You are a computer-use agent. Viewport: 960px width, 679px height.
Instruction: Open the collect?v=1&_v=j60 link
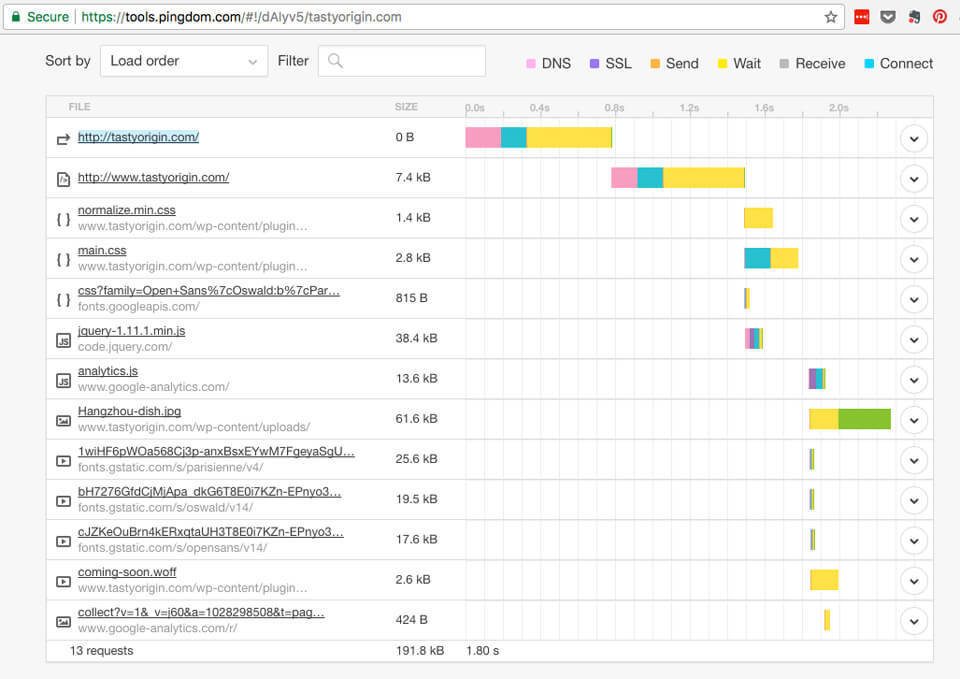coord(201,612)
